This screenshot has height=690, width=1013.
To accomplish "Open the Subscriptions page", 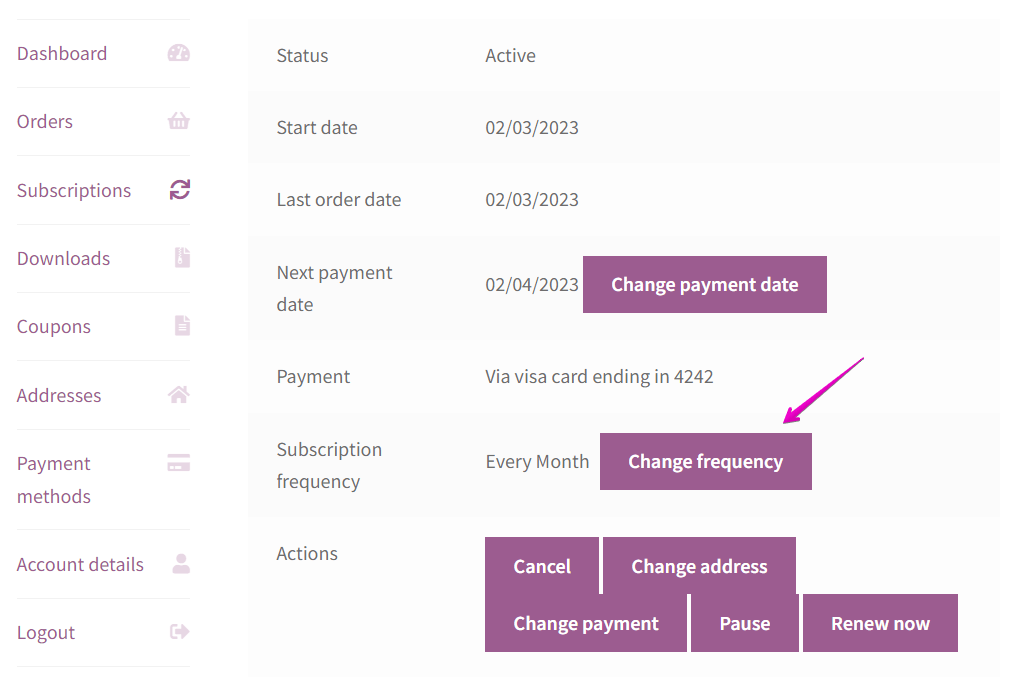I will [x=74, y=189].
